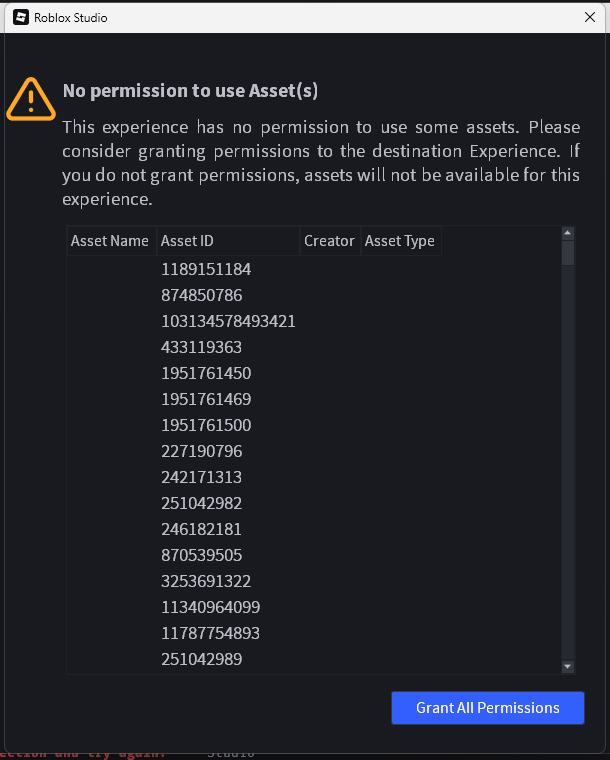The width and height of the screenshot is (610, 760).
Task: Sort by the Creator column header
Action: point(329,241)
